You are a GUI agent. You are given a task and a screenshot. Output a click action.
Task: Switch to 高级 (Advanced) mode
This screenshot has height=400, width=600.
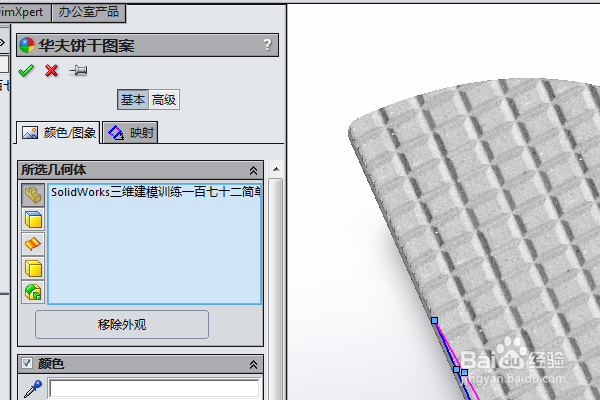click(164, 100)
